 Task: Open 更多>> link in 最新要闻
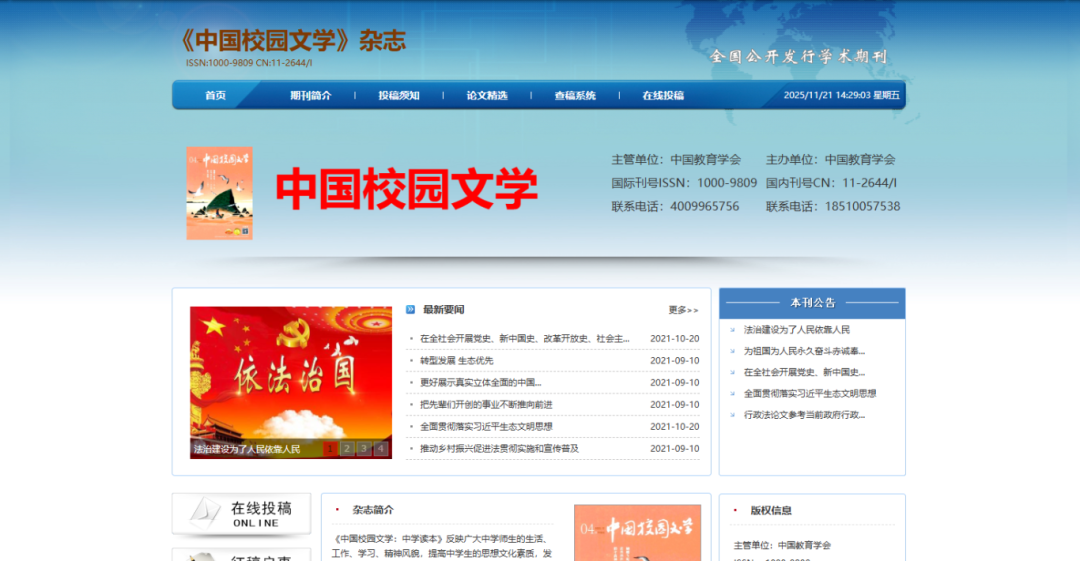[x=683, y=310]
